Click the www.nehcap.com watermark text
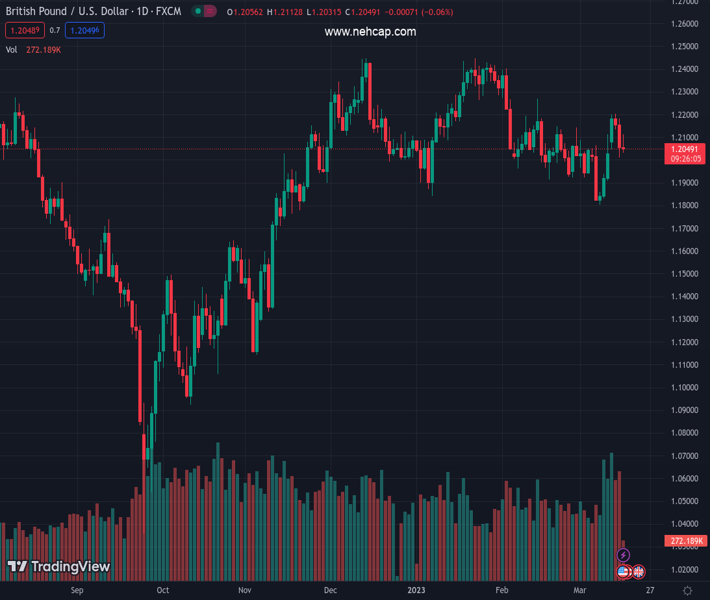The height and width of the screenshot is (600, 710). (370, 32)
